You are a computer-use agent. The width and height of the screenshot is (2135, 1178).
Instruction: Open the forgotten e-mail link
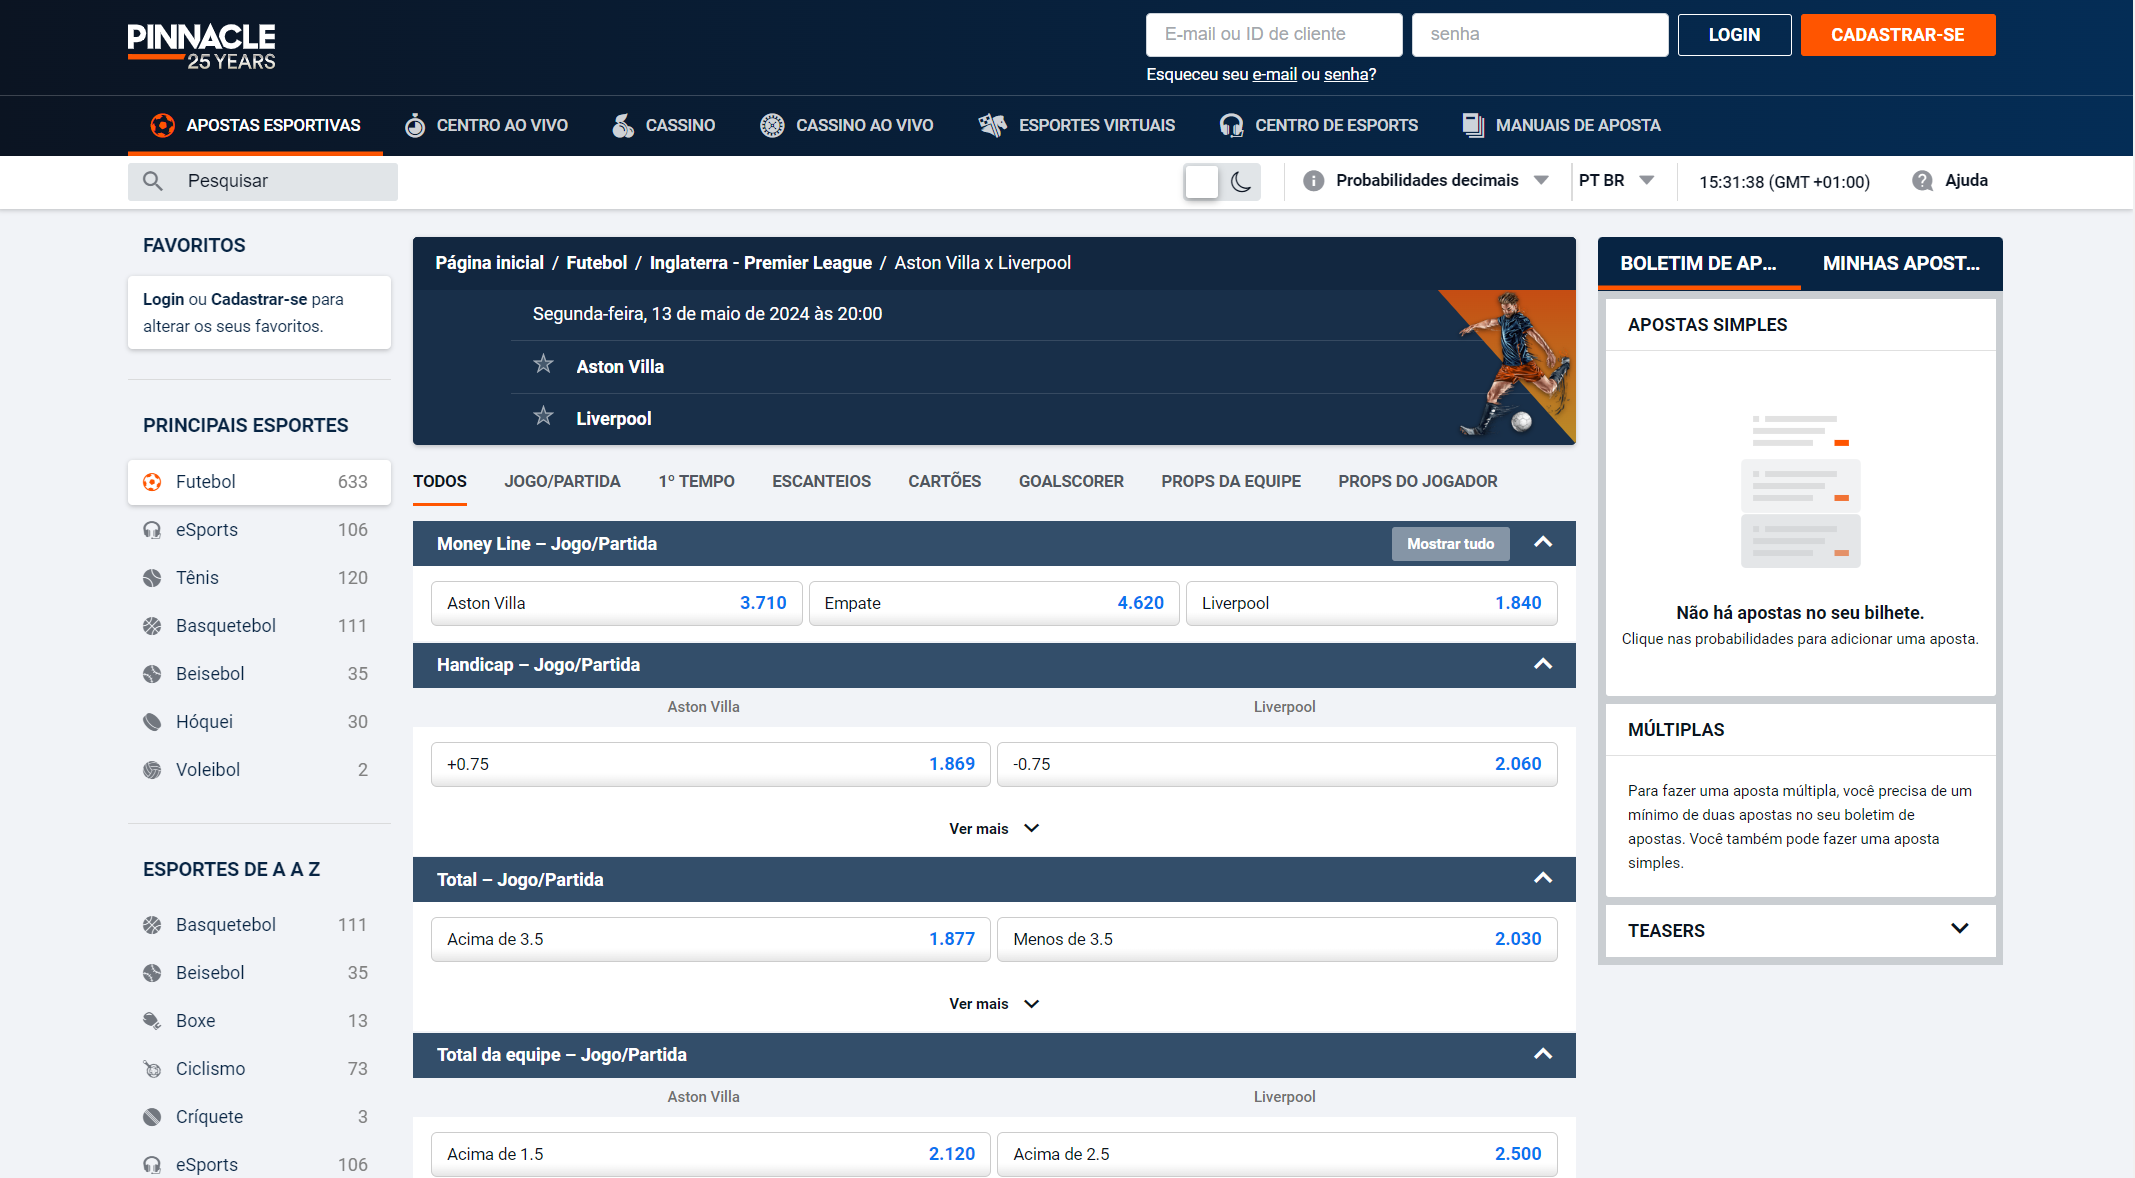click(x=1274, y=75)
